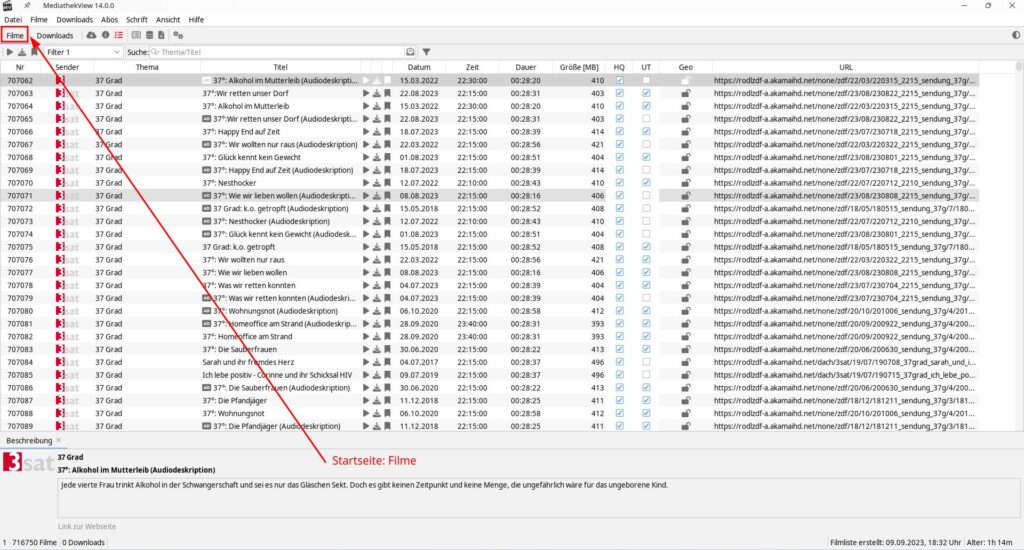Click the download icon beside Filter 1

click(x=22, y=52)
